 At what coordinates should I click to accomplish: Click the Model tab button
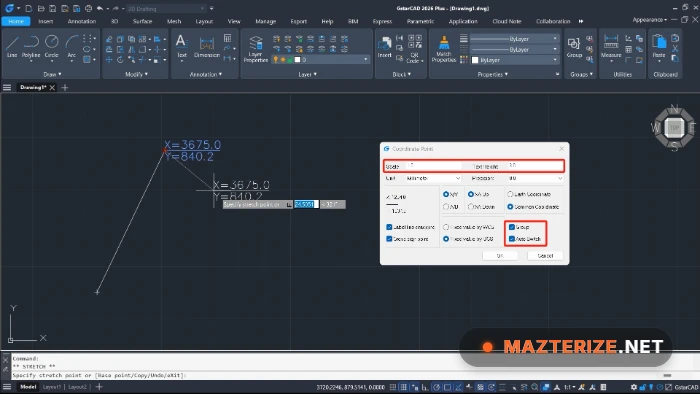[x=28, y=387]
